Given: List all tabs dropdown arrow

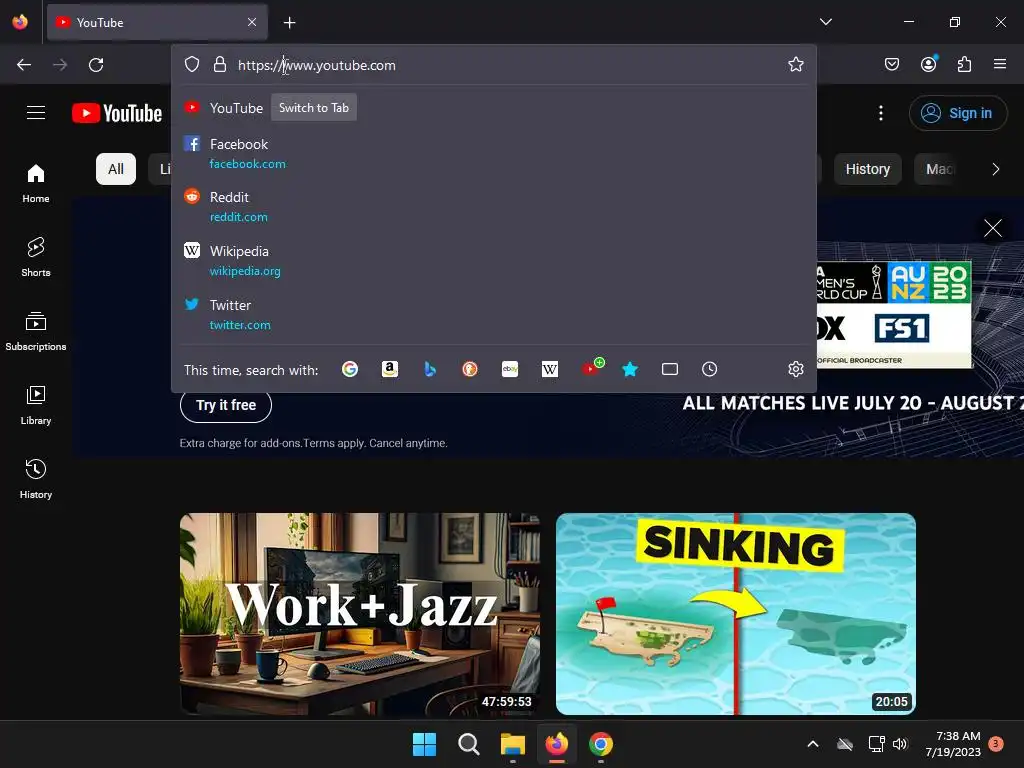Looking at the screenshot, I should (825, 22).
